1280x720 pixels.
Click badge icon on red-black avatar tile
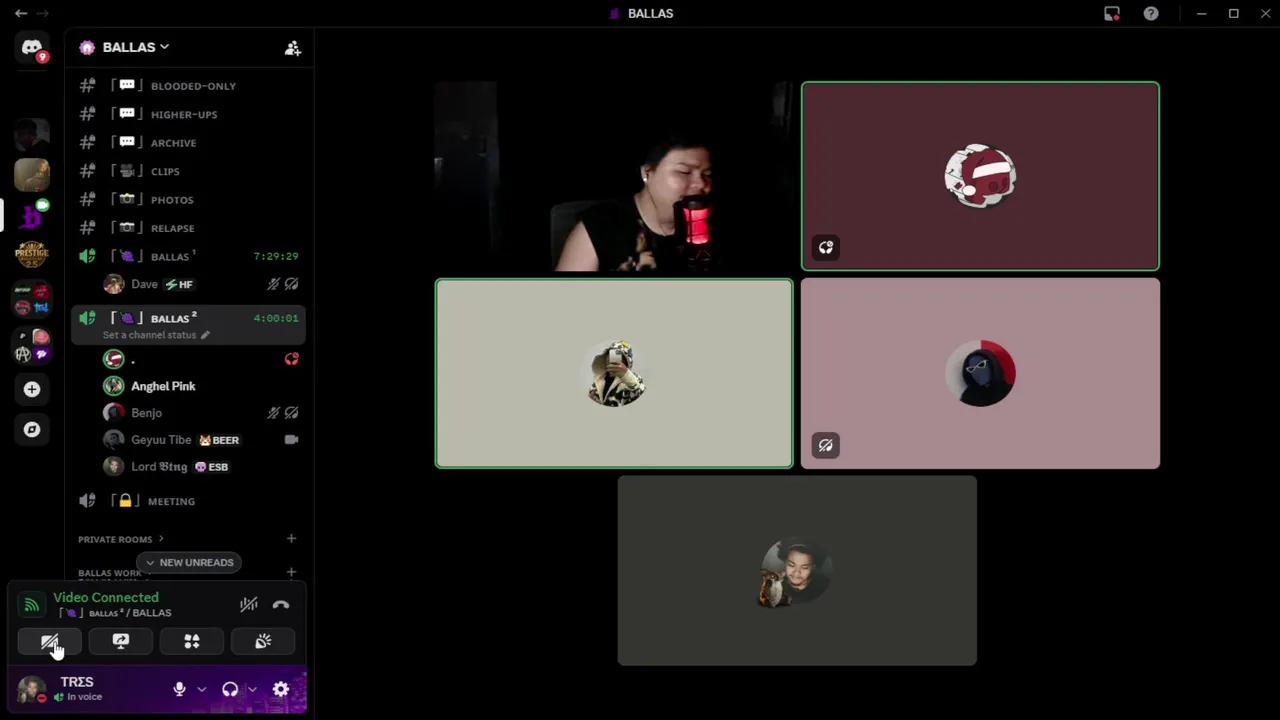[x=826, y=445]
